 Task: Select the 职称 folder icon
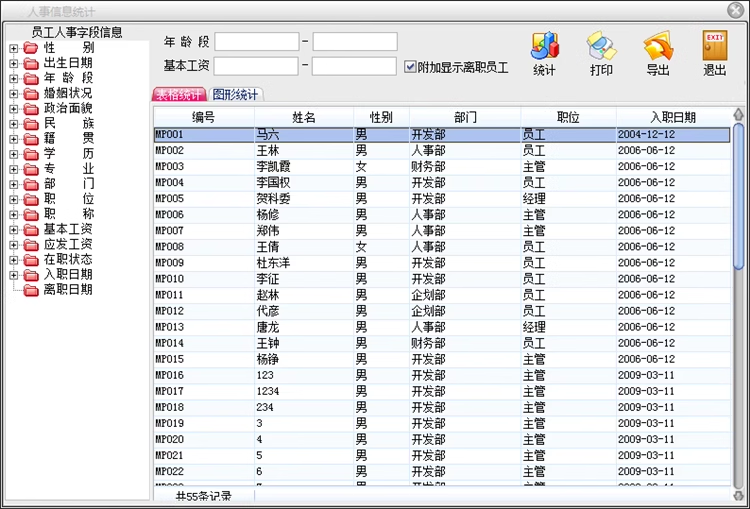[31, 214]
